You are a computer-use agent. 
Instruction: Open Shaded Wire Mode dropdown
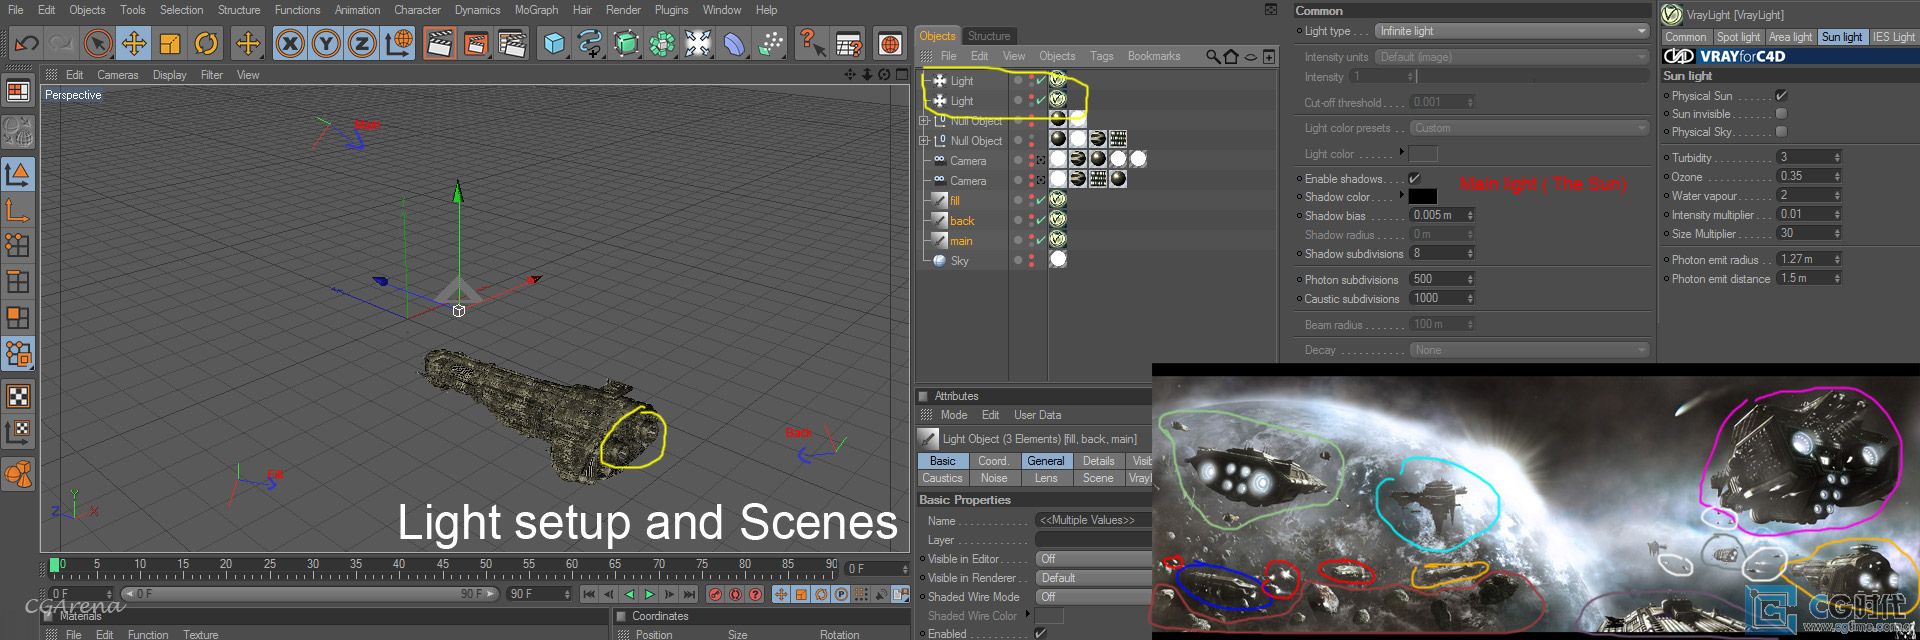(1093, 597)
